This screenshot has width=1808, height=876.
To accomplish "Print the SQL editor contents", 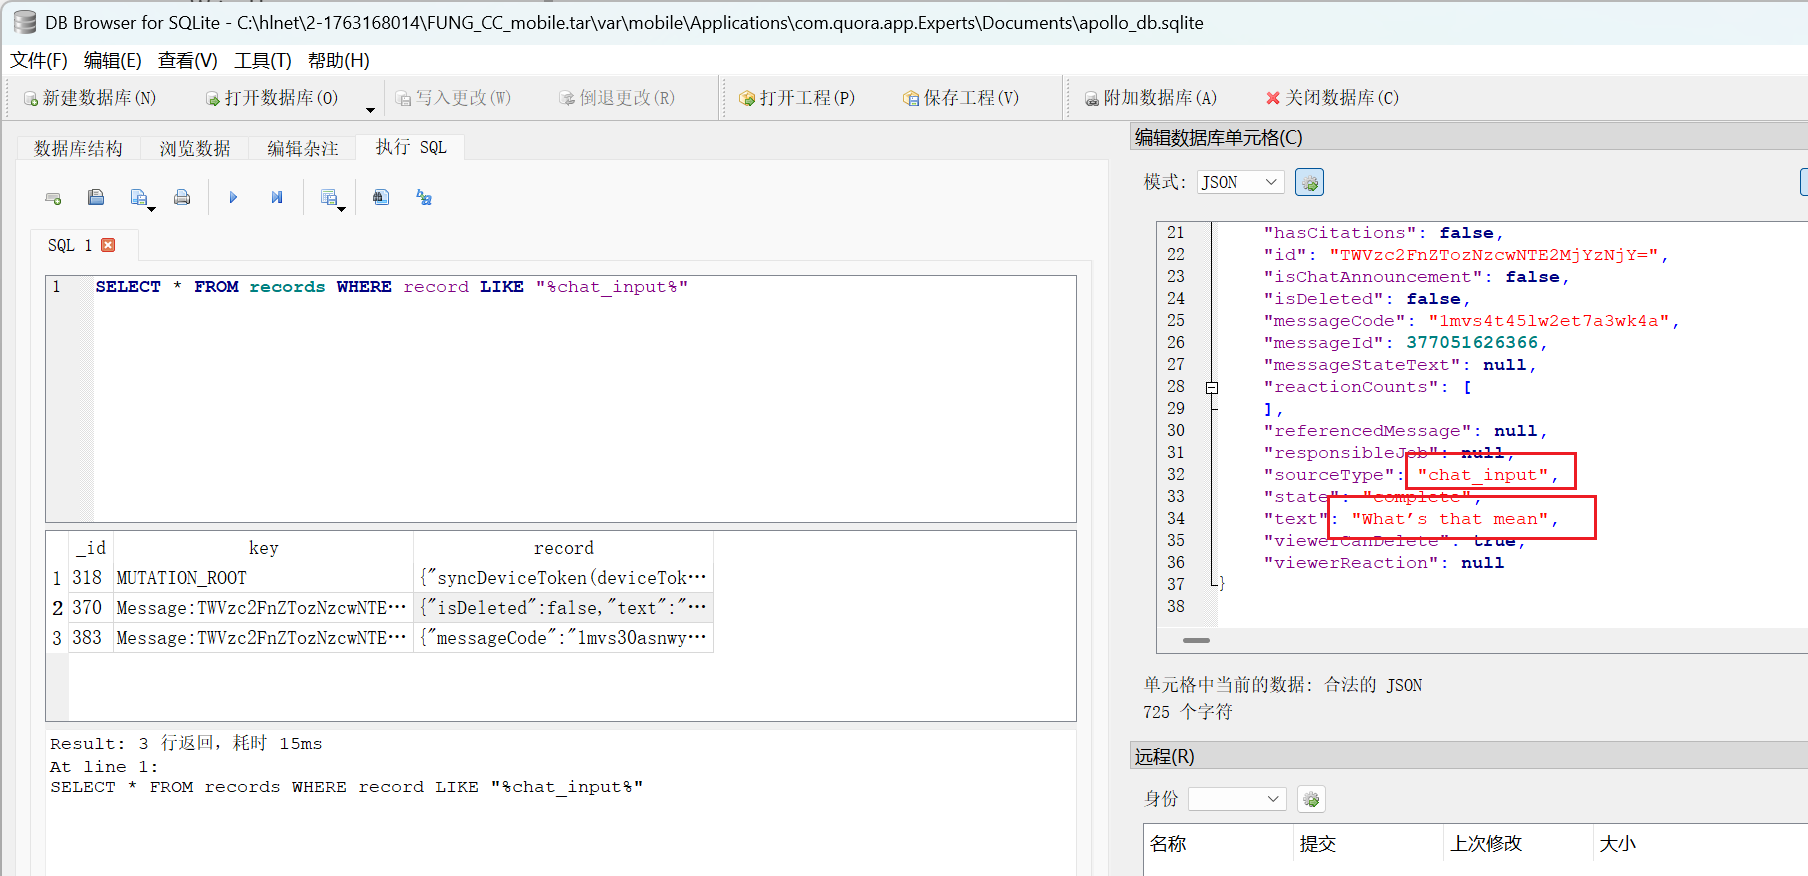I will coord(182,198).
